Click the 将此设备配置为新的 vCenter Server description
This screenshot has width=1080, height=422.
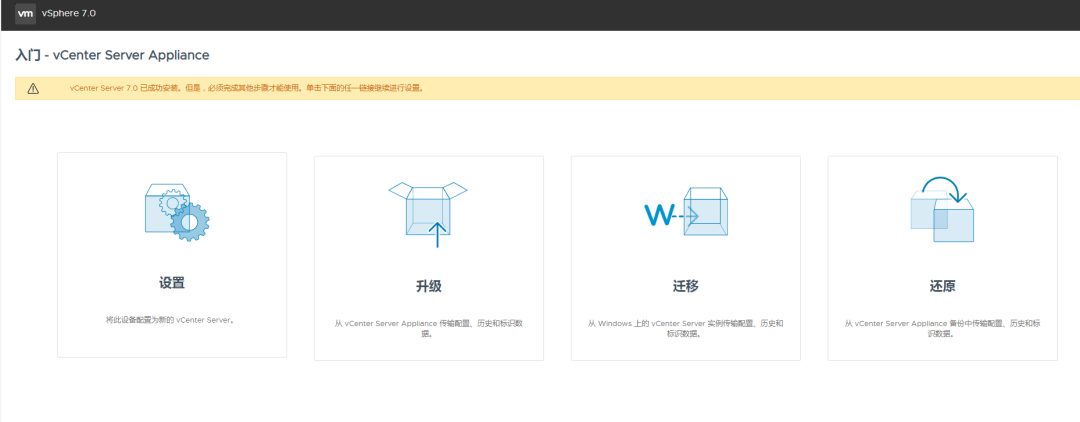pyautogui.click(x=172, y=320)
